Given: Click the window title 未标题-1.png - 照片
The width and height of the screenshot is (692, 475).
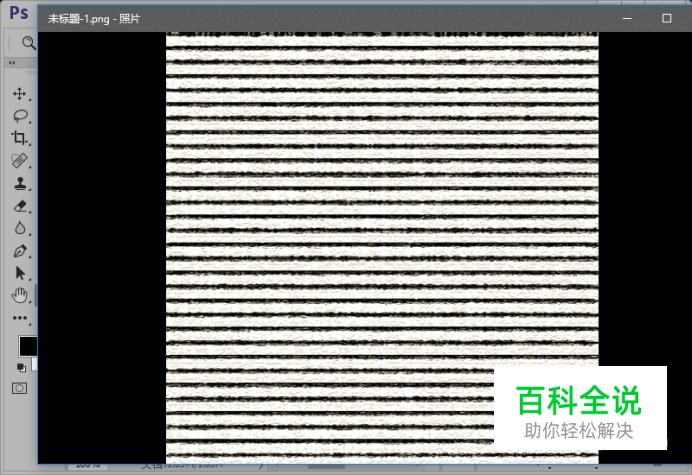Looking at the screenshot, I should point(94,19).
